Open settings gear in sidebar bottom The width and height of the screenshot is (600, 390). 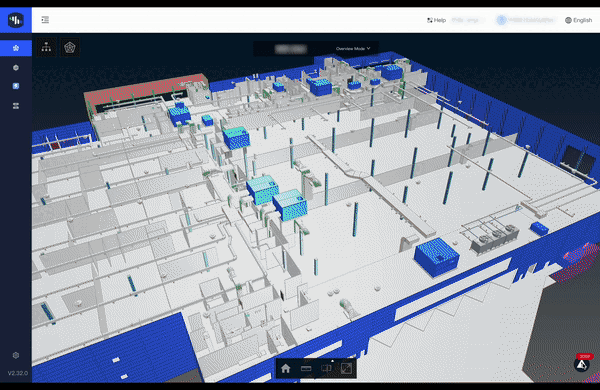pyautogui.click(x=16, y=355)
